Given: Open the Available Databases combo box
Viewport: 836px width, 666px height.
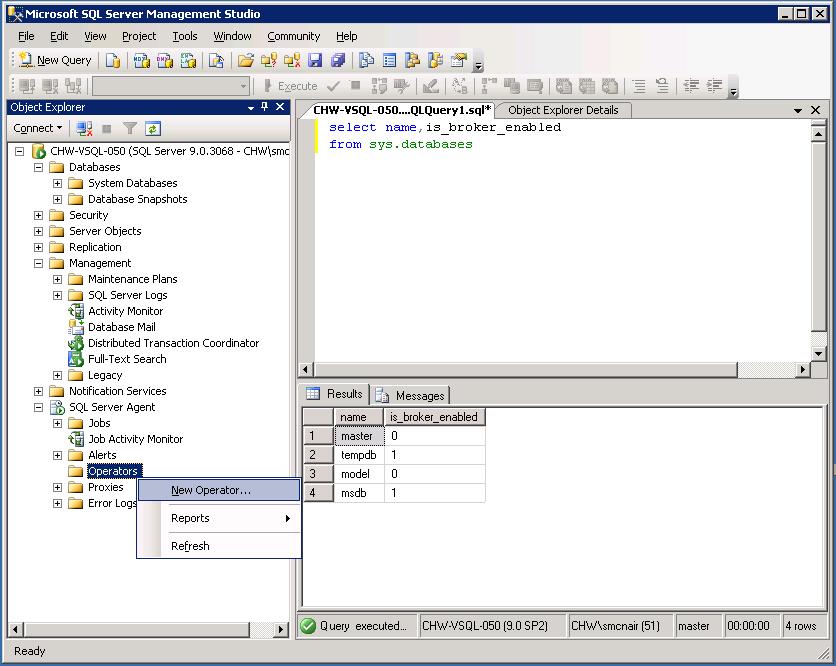Looking at the screenshot, I should click(171, 86).
